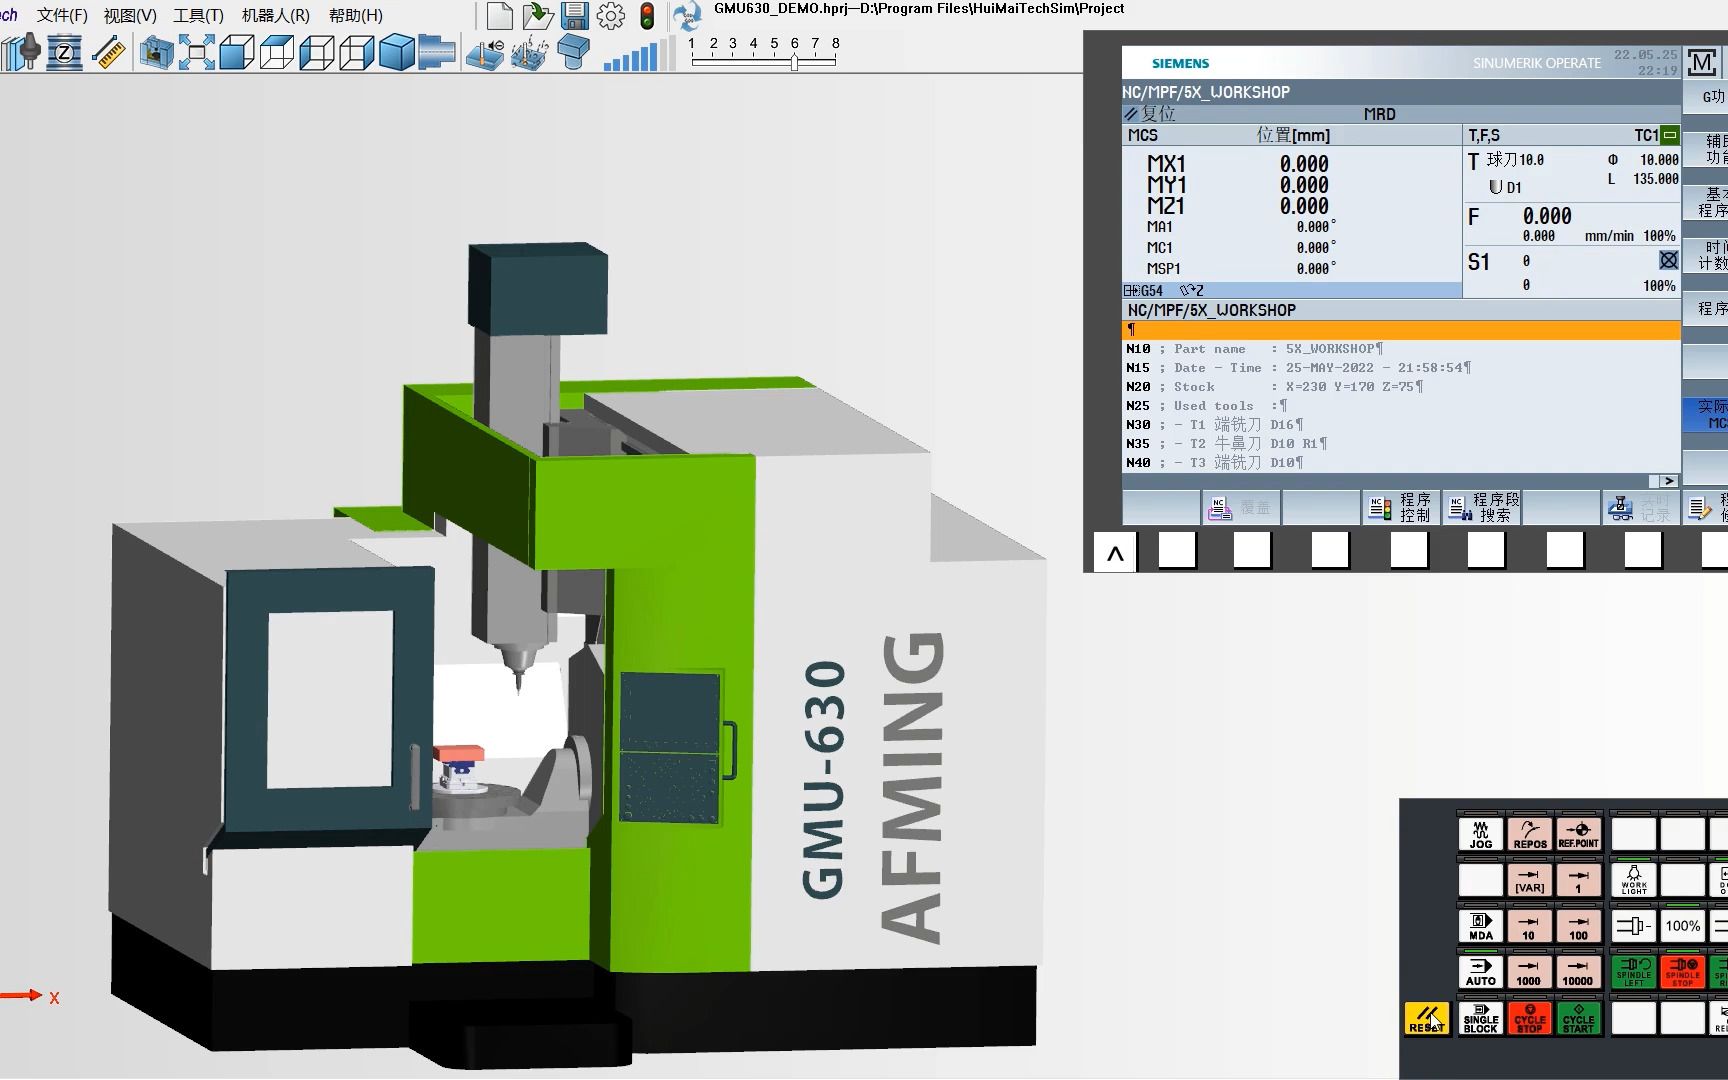Select AUTO mode on the control panel
Screen dimensions: 1728x1080
1481,972
